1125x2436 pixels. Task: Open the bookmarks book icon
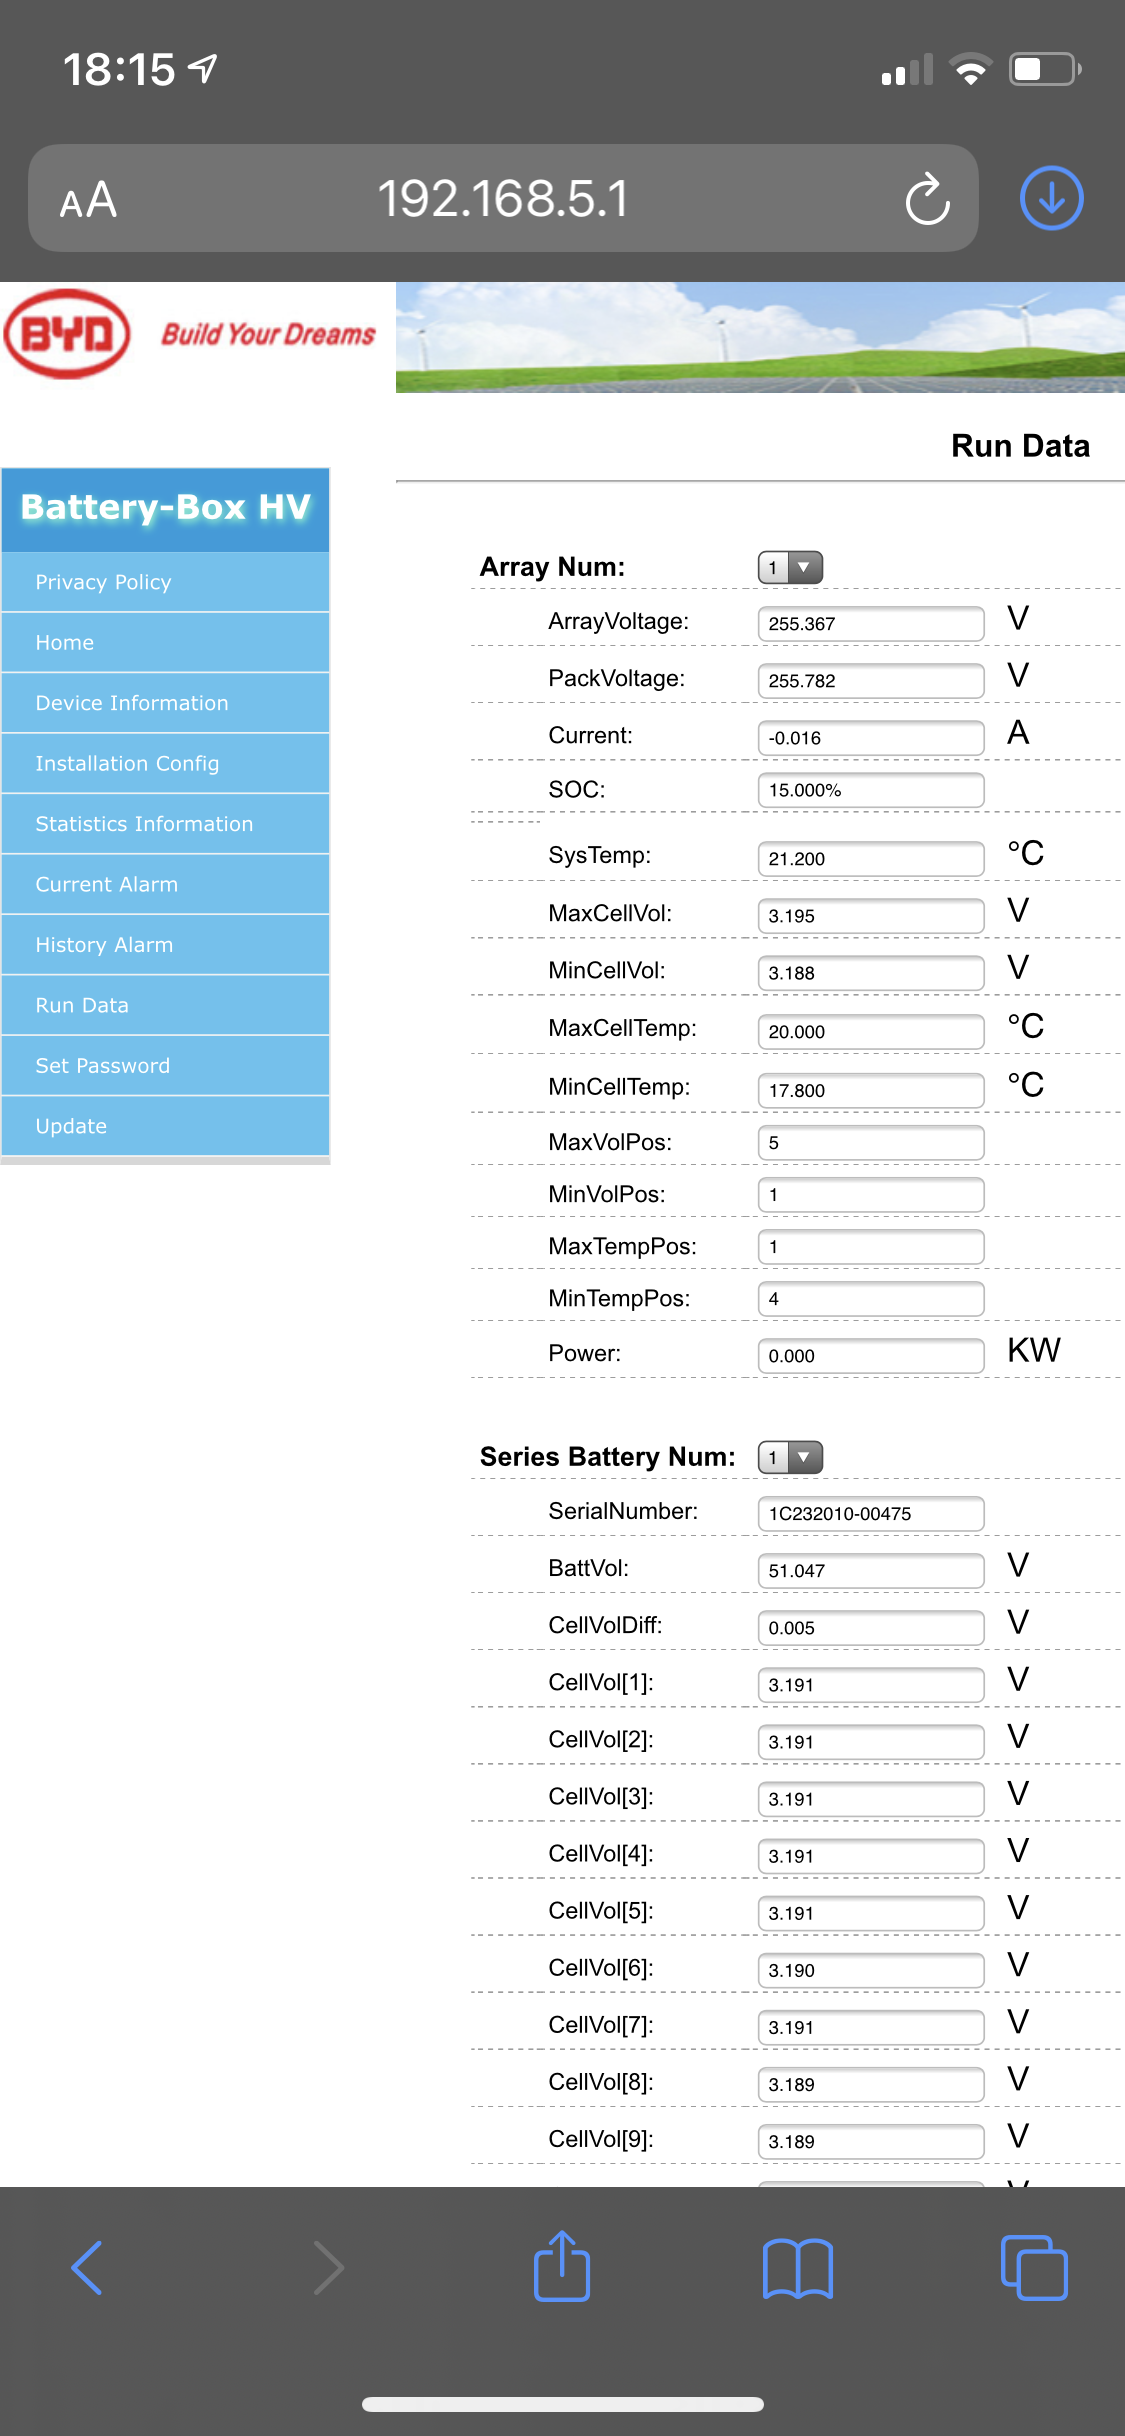tap(797, 2268)
